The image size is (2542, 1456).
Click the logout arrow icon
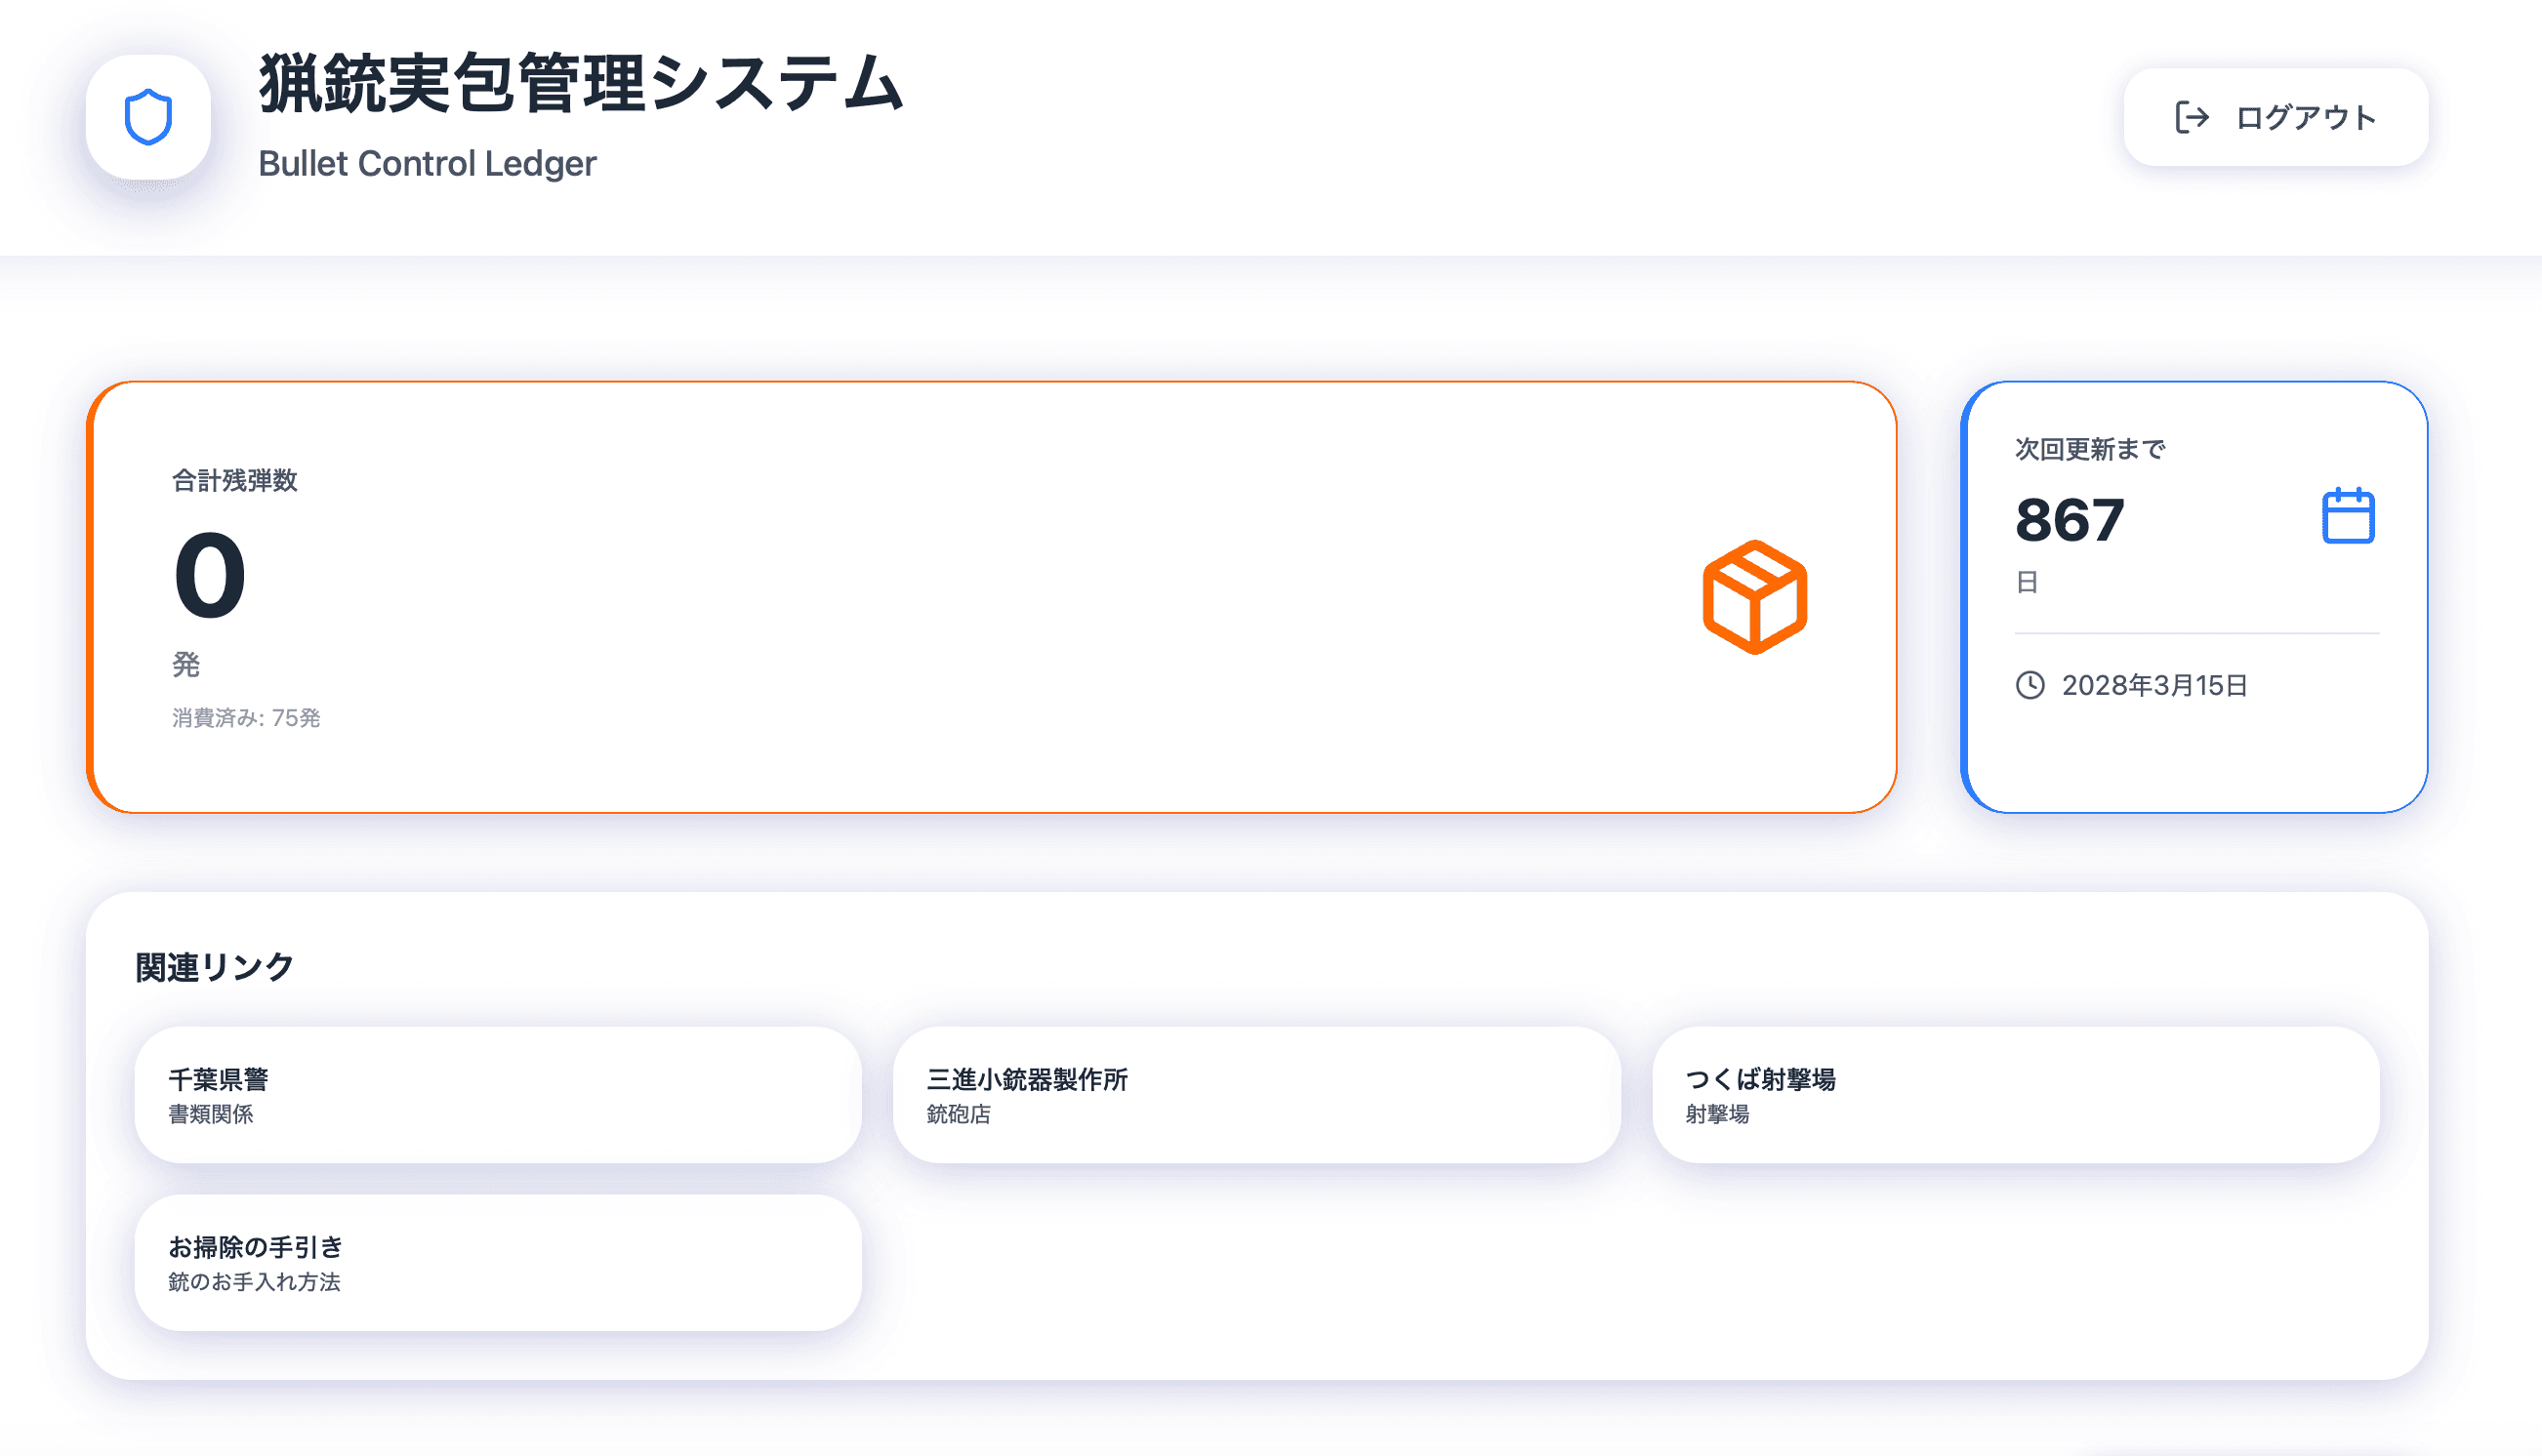(2191, 117)
